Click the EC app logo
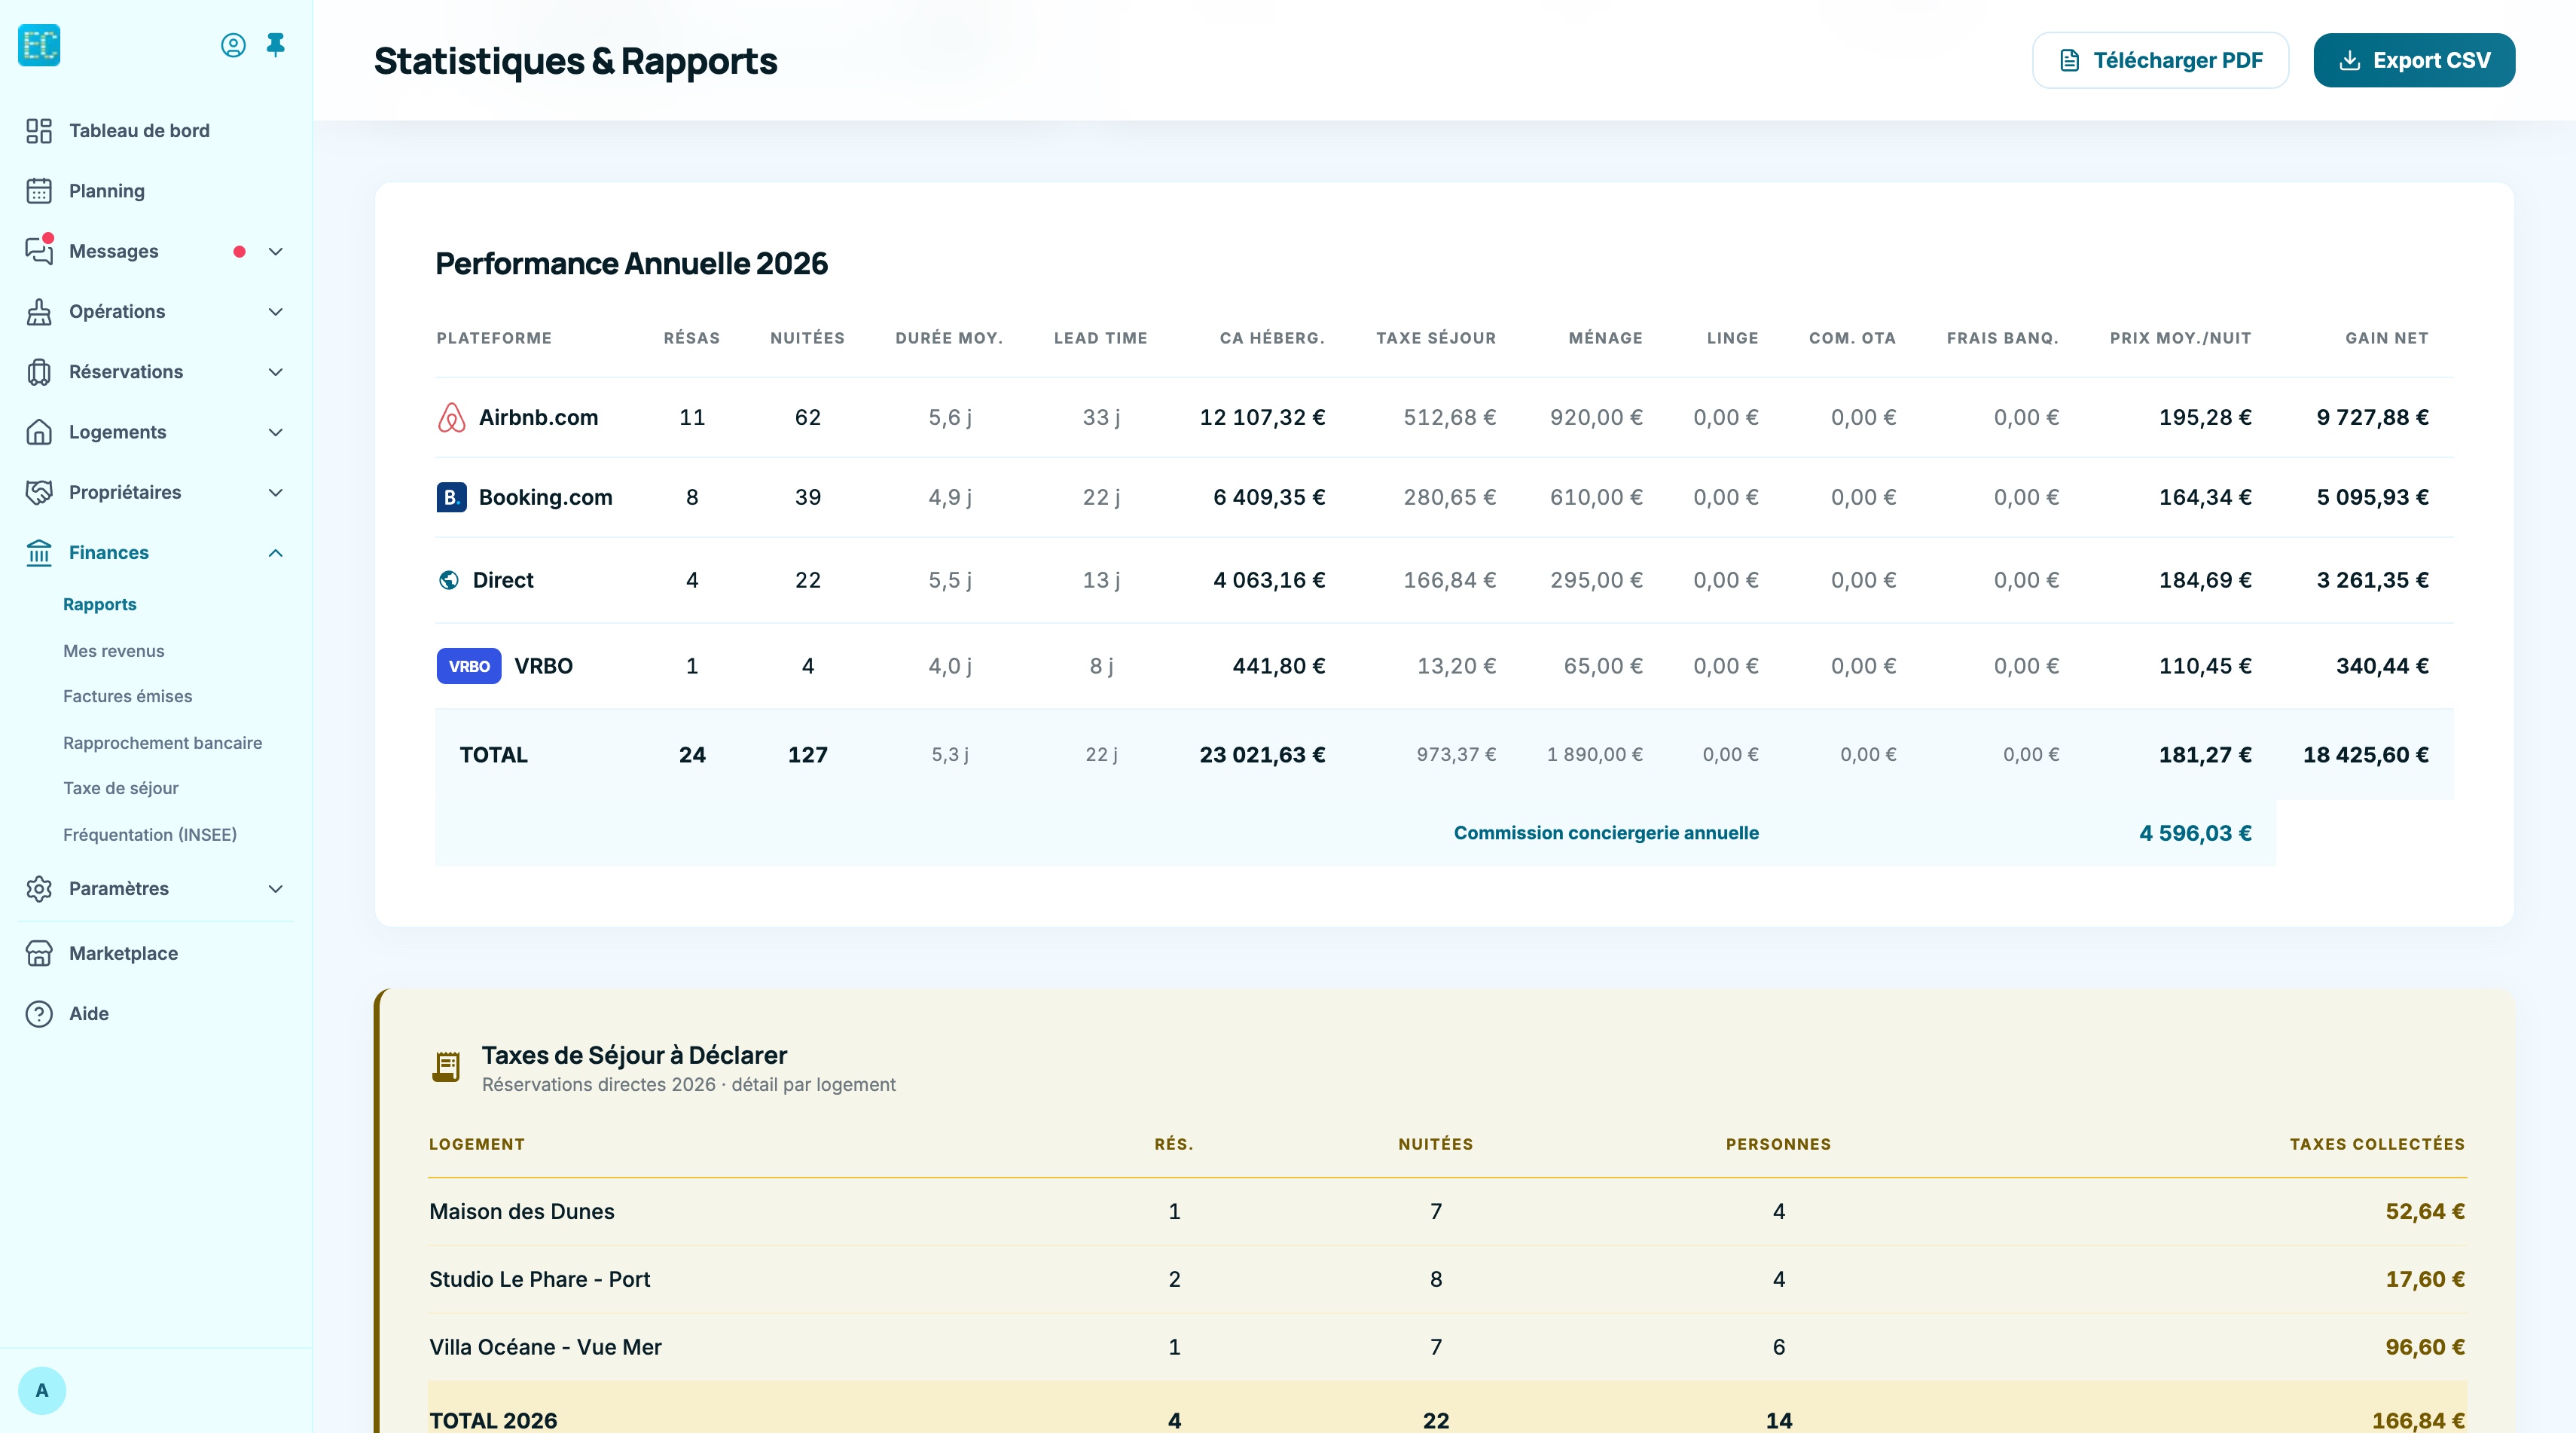The height and width of the screenshot is (1433, 2576). (x=39, y=45)
